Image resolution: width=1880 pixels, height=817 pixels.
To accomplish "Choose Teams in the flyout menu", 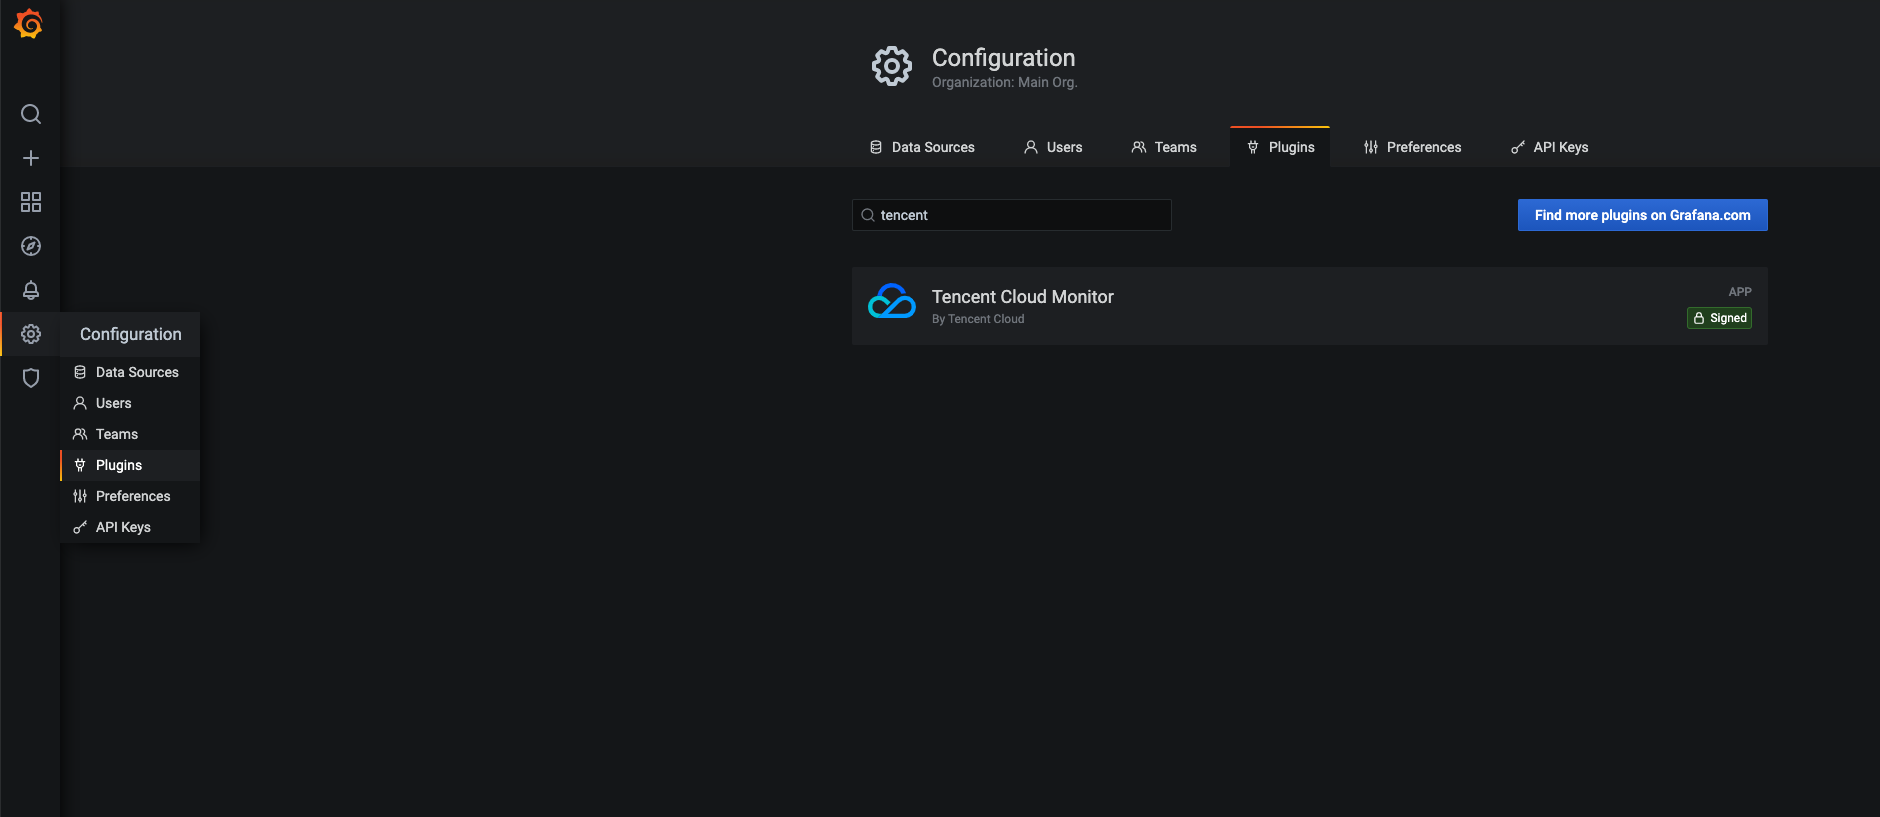I will [x=131, y=434].
